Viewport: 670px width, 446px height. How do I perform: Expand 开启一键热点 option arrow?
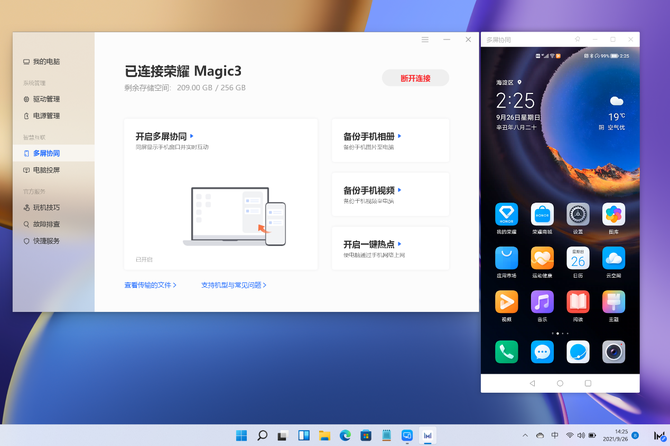tap(400, 244)
